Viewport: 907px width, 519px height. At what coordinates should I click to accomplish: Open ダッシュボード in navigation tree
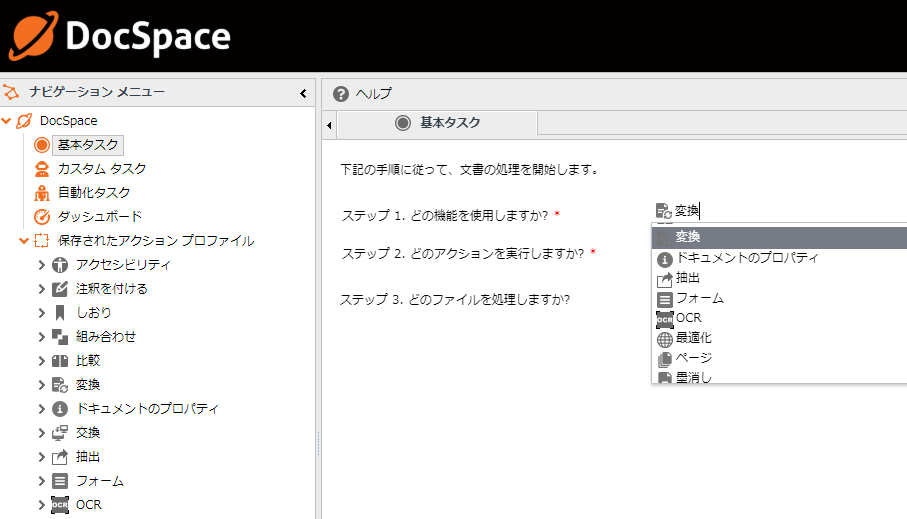coord(100,216)
